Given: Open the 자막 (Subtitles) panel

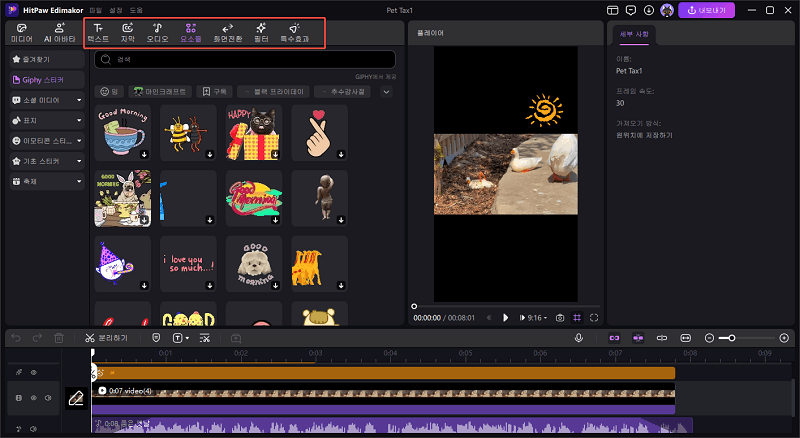Looking at the screenshot, I should point(128,32).
